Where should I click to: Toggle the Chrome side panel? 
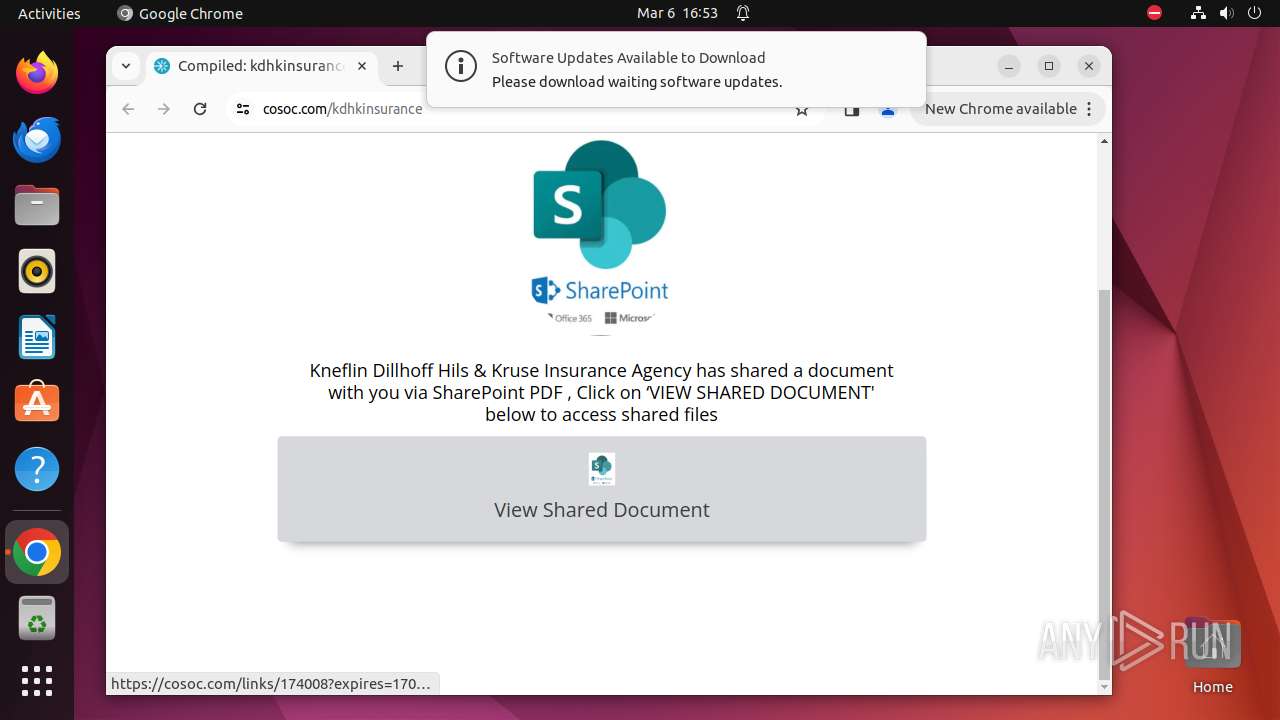click(x=852, y=110)
